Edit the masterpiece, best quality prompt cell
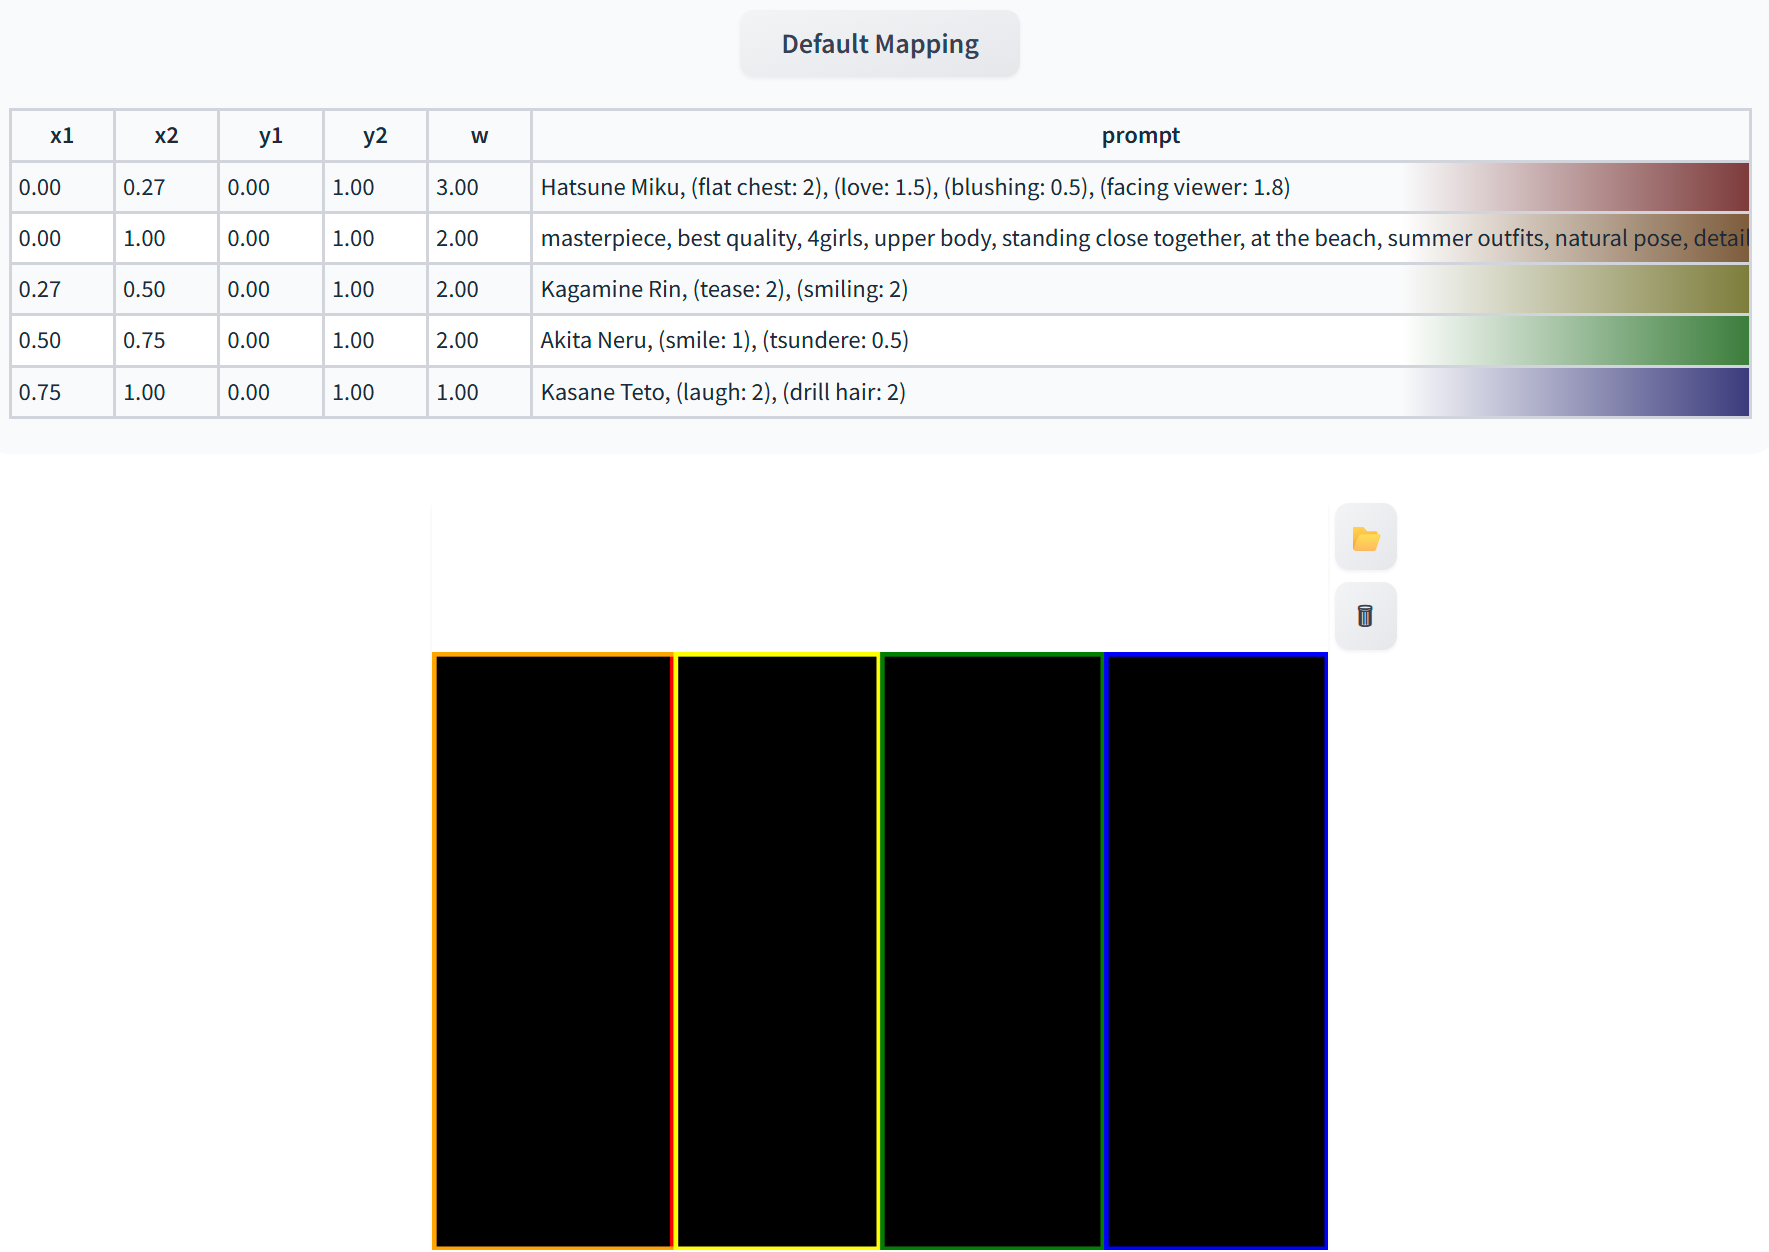 (x=1141, y=238)
